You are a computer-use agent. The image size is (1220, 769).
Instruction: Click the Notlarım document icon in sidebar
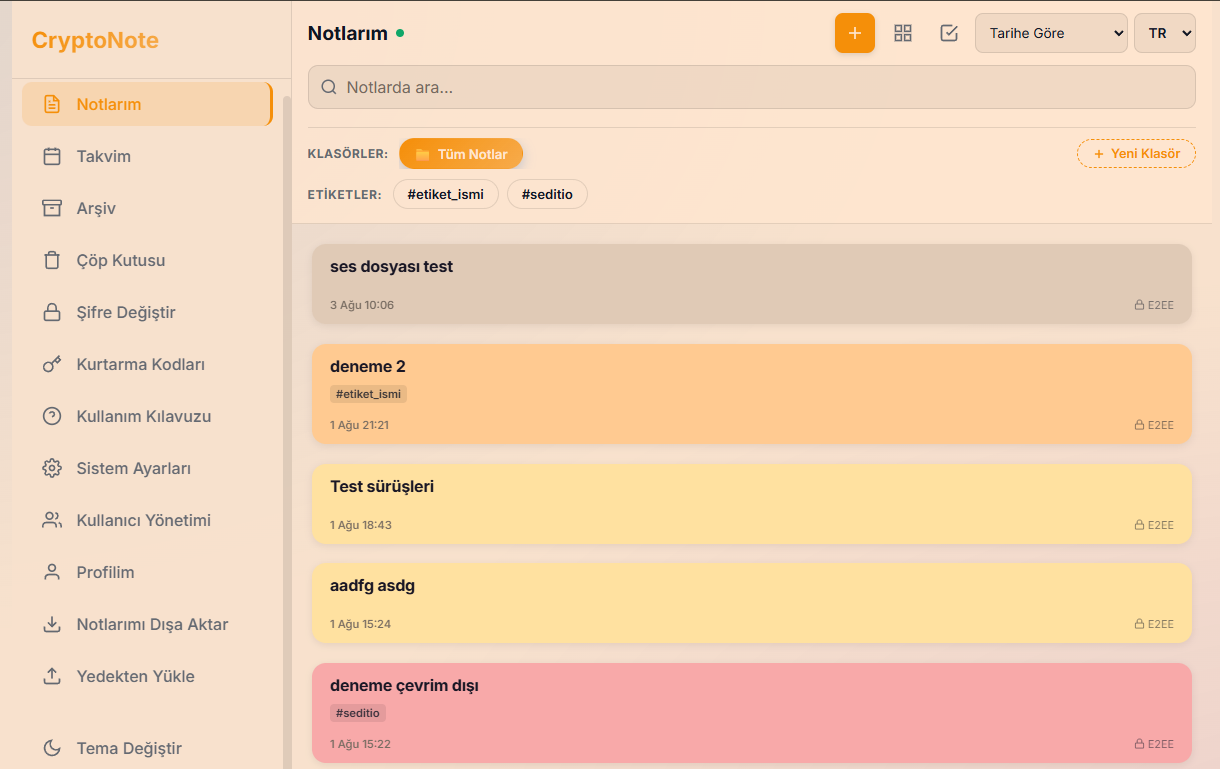click(52, 104)
